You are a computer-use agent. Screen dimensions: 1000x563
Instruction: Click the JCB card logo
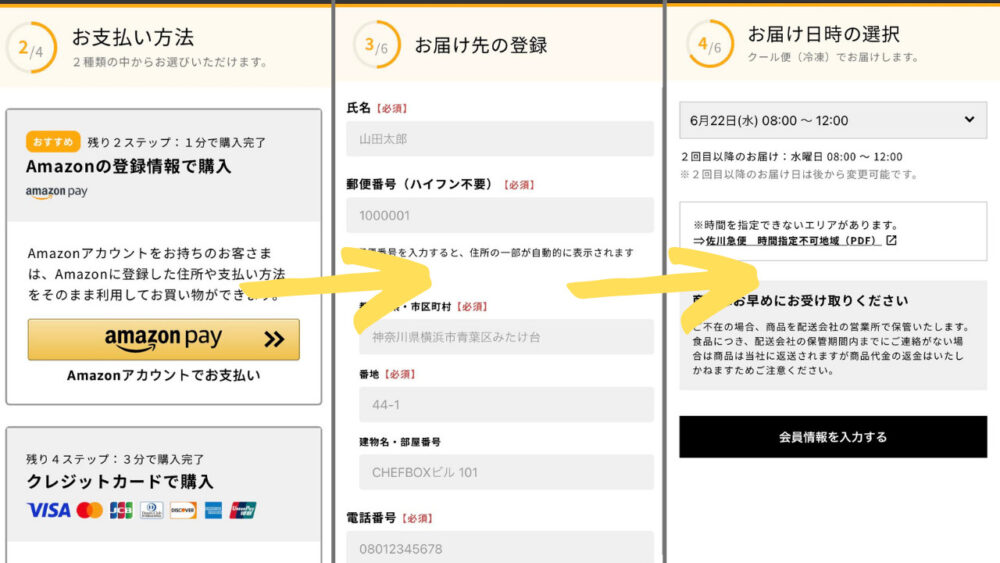pyautogui.click(x=121, y=510)
